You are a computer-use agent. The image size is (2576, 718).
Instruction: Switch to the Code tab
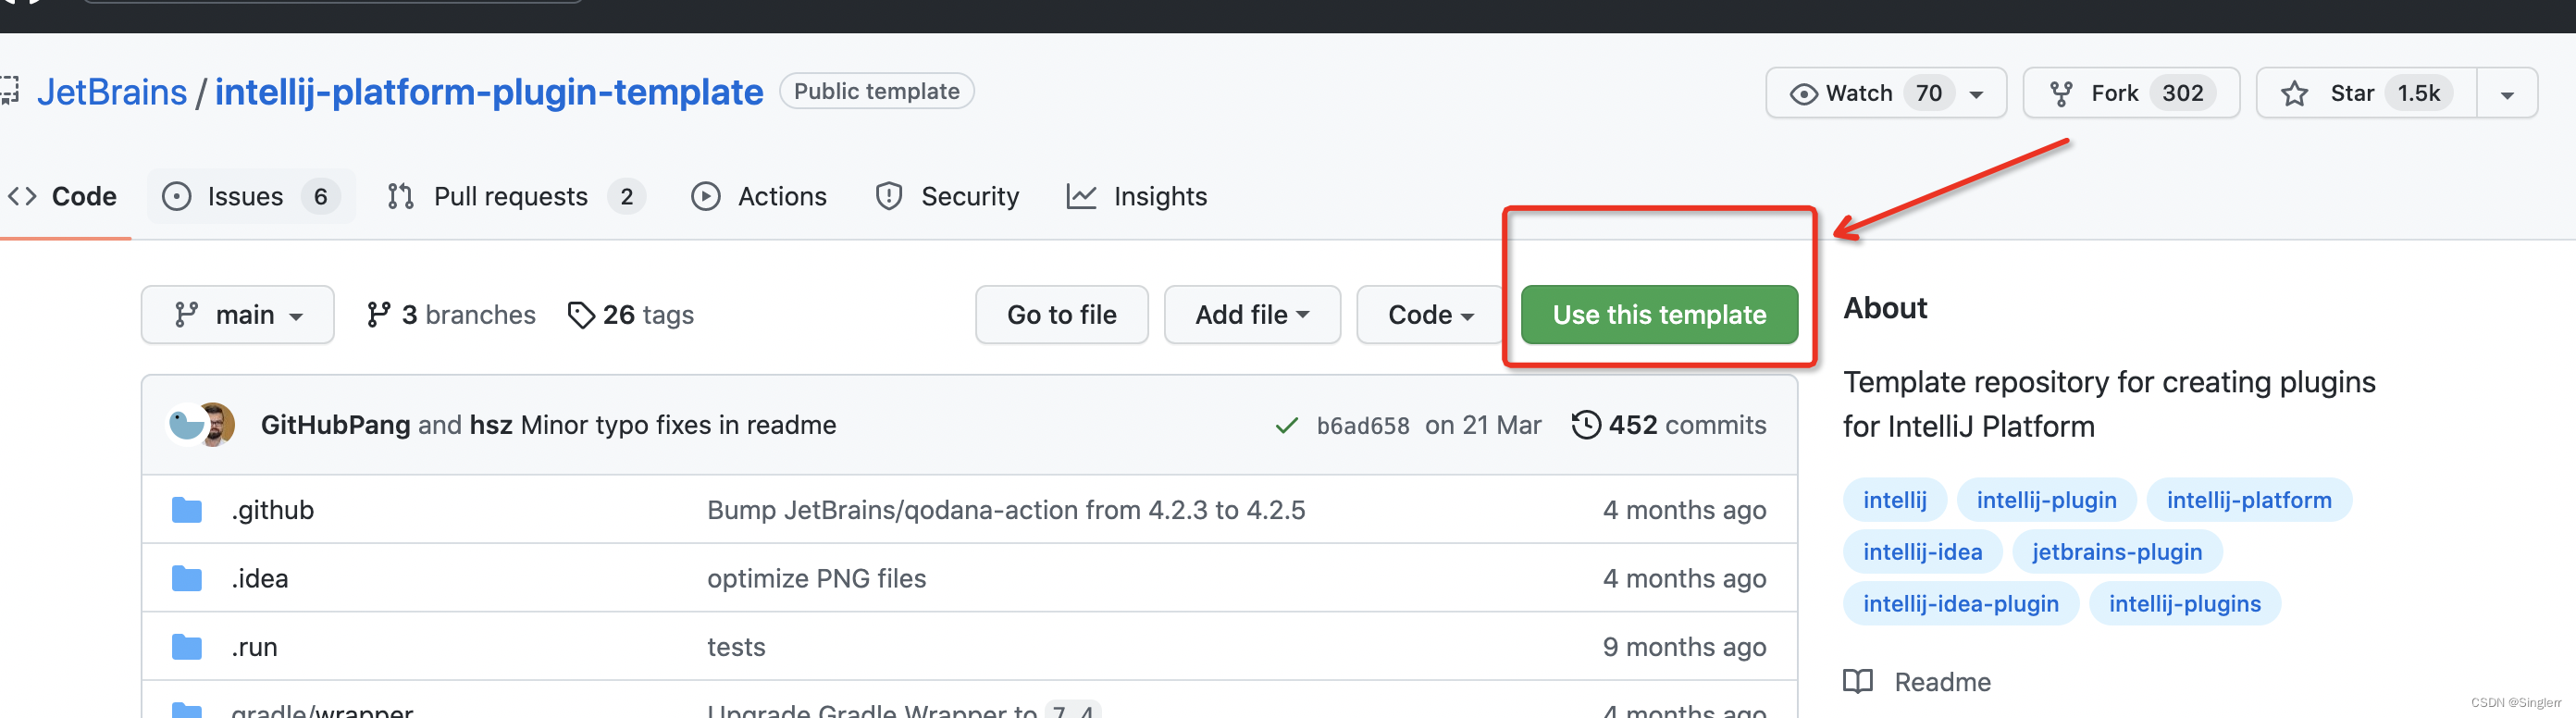[62, 196]
